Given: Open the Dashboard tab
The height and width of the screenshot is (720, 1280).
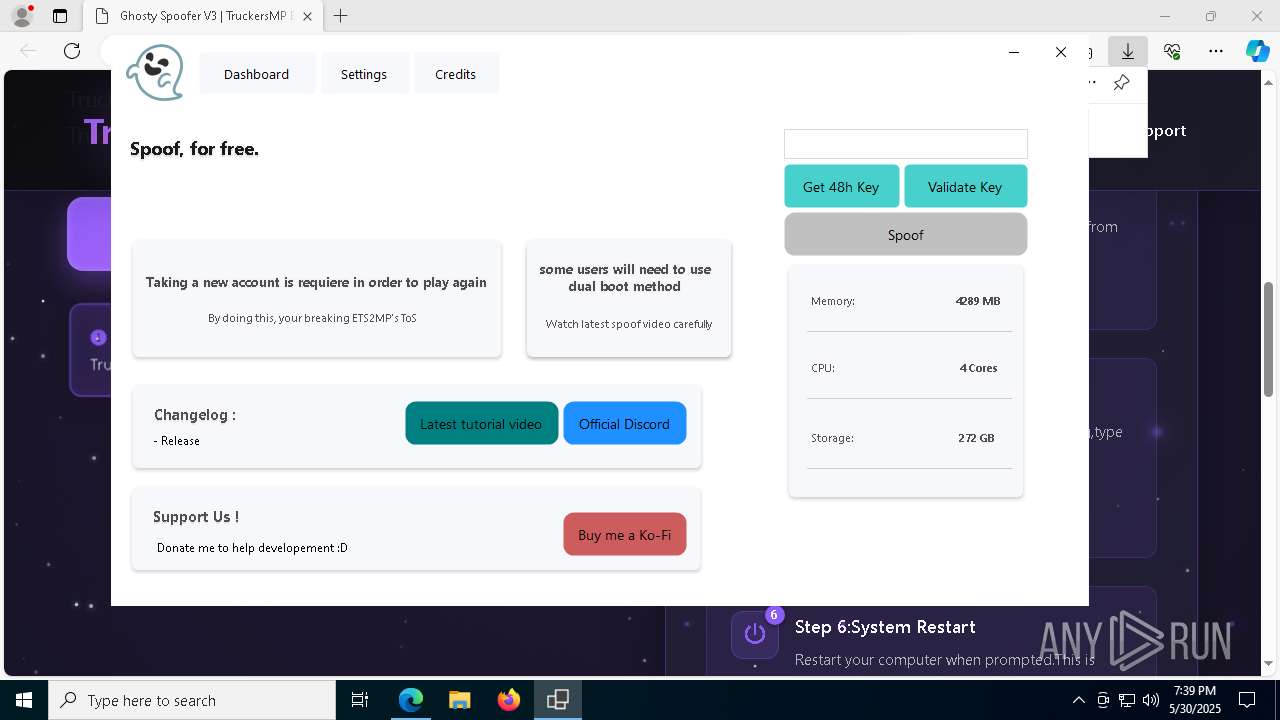Looking at the screenshot, I should tap(256, 74).
